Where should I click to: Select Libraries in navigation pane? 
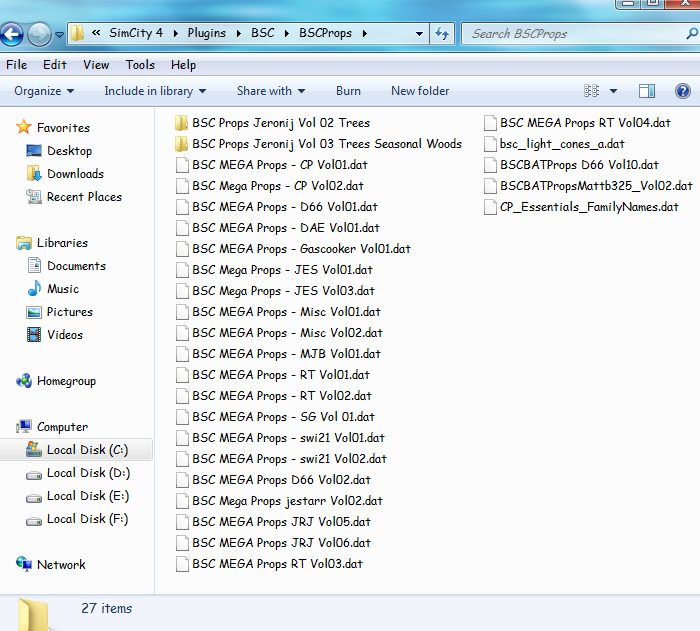[62, 243]
